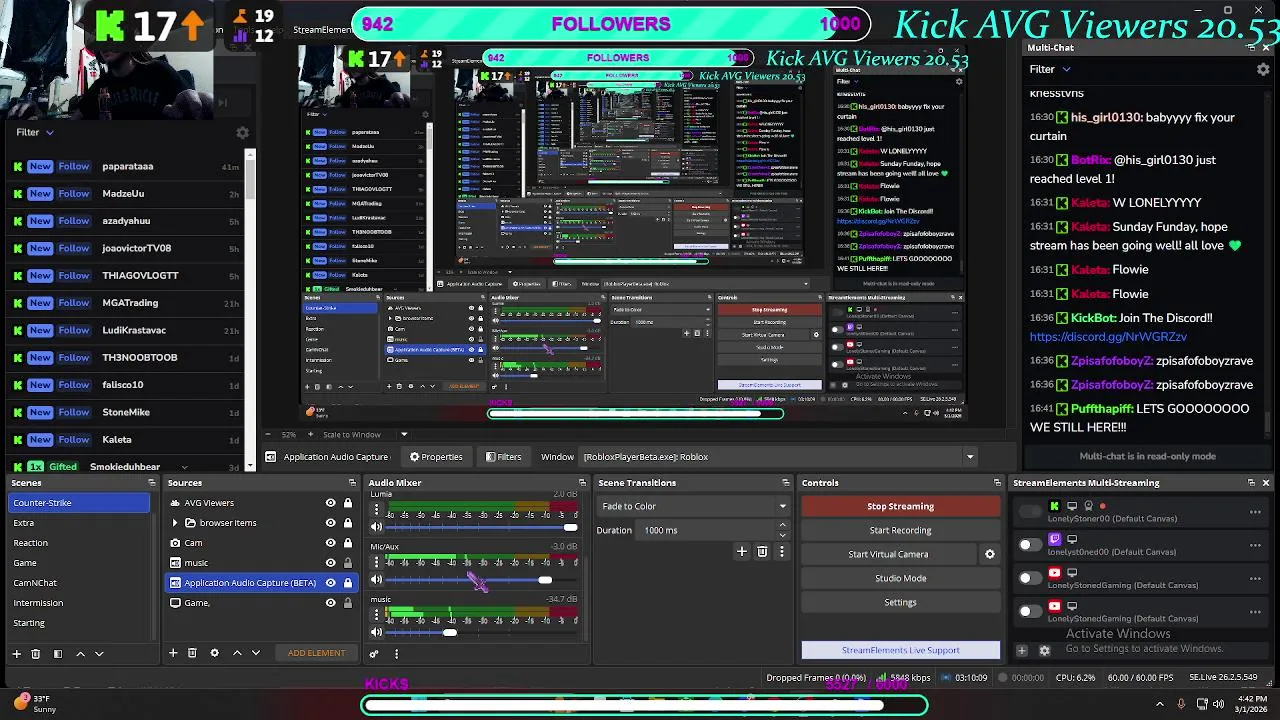Open Audio Mixer menu dots
This screenshot has width=1280, height=720.
click(396, 654)
